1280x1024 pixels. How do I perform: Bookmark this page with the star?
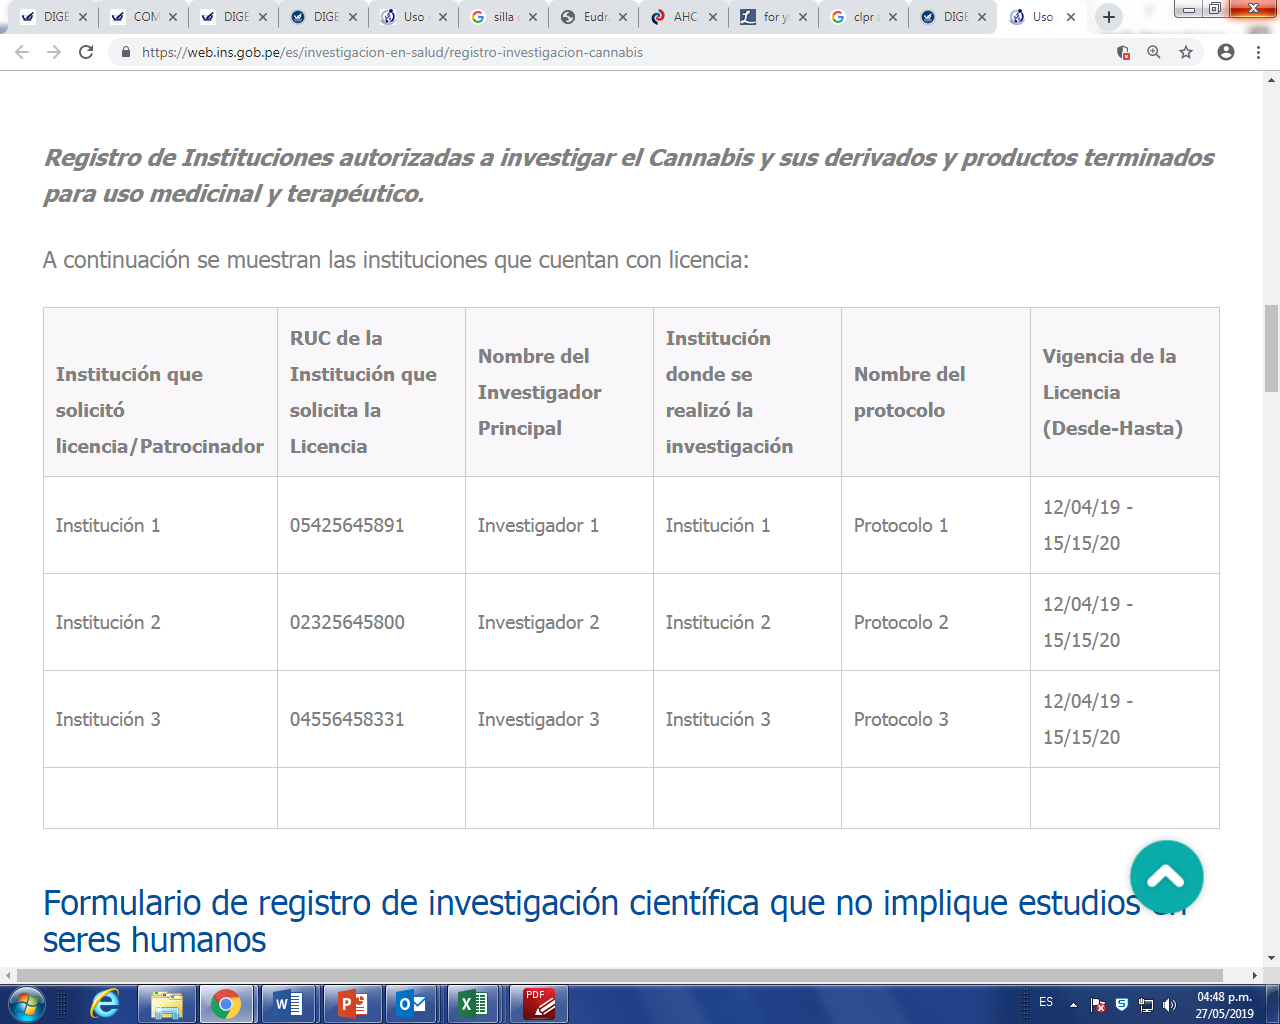click(1186, 52)
